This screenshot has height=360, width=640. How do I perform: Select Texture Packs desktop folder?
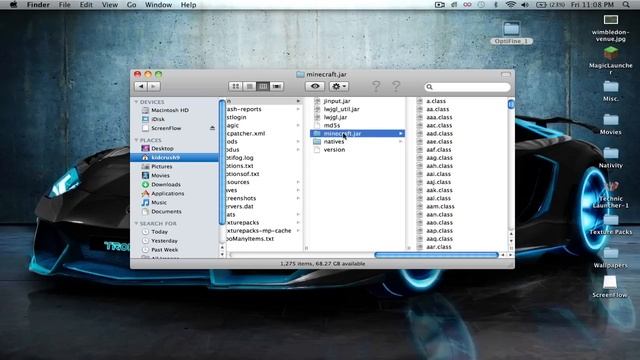611,225
